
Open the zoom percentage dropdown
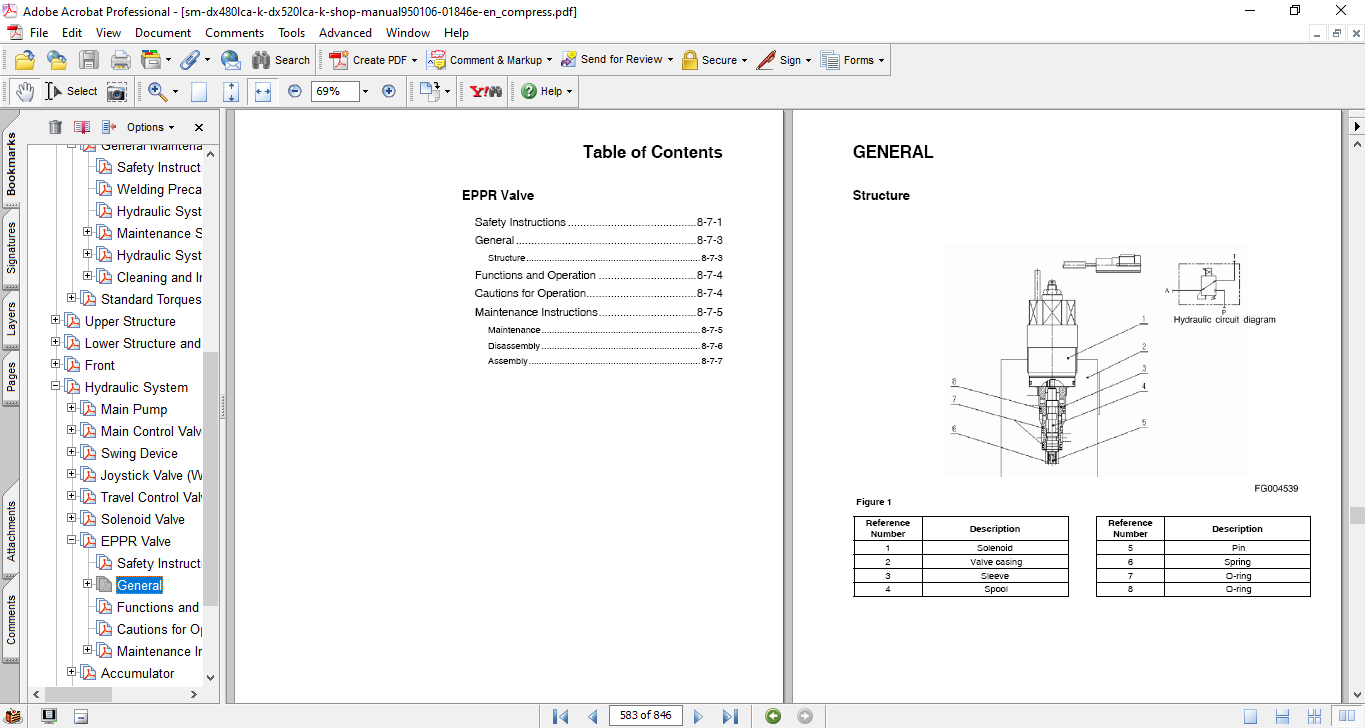coord(365,91)
